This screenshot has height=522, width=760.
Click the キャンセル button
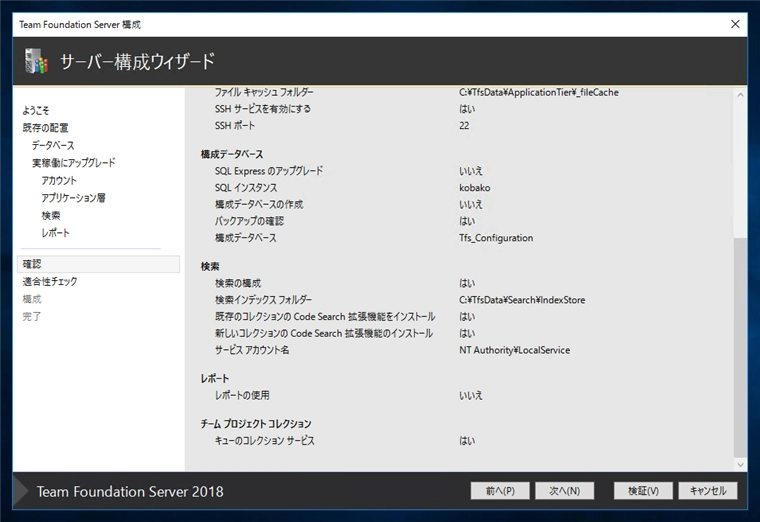pos(708,490)
